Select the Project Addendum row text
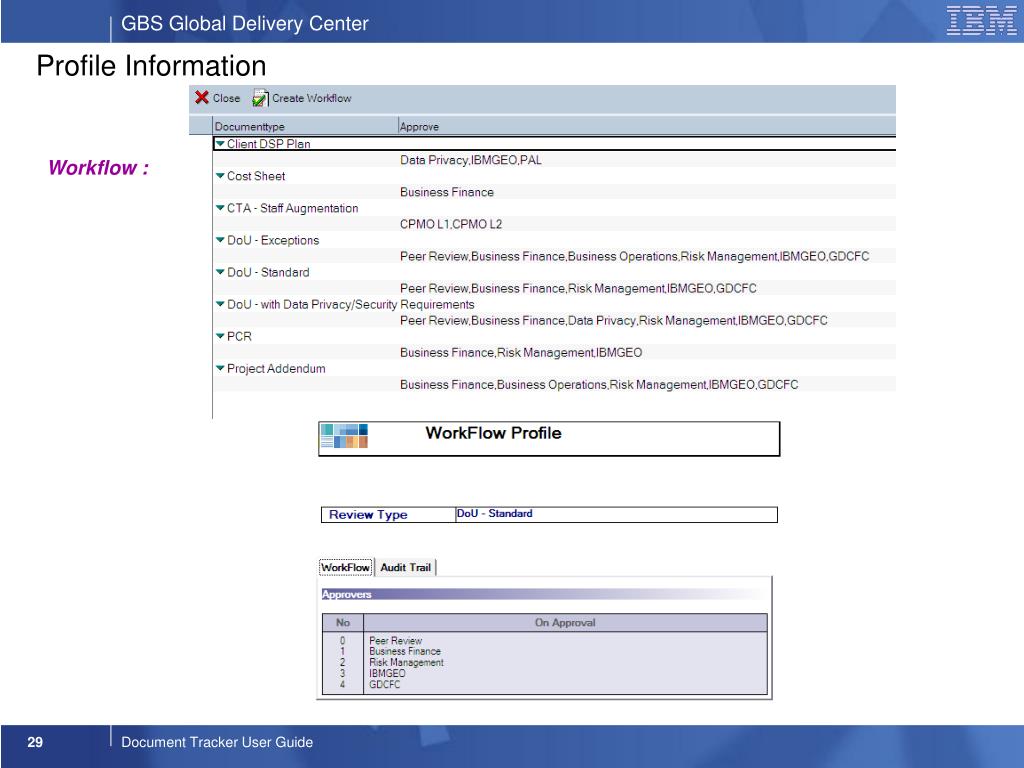The height and width of the screenshot is (768, 1024). 276,368
